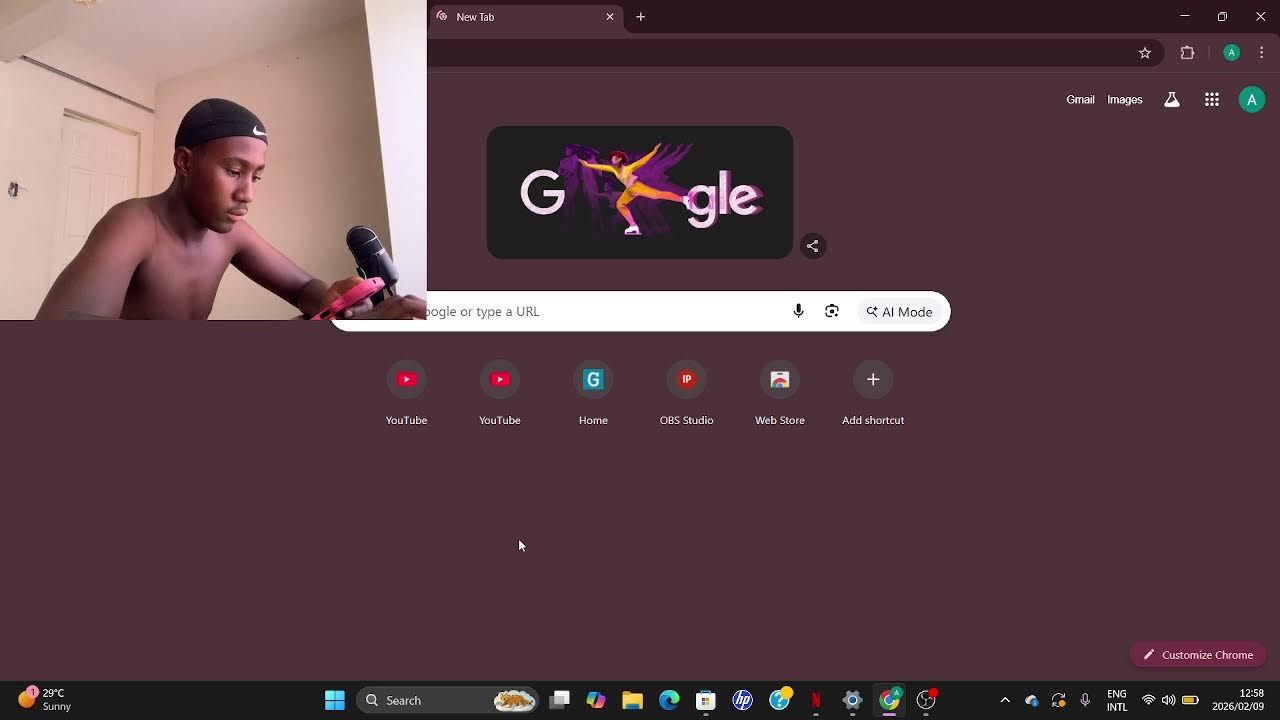The height and width of the screenshot is (720, 1280).
Task: Search by image with Google Lens
Action: click(832, 311)
